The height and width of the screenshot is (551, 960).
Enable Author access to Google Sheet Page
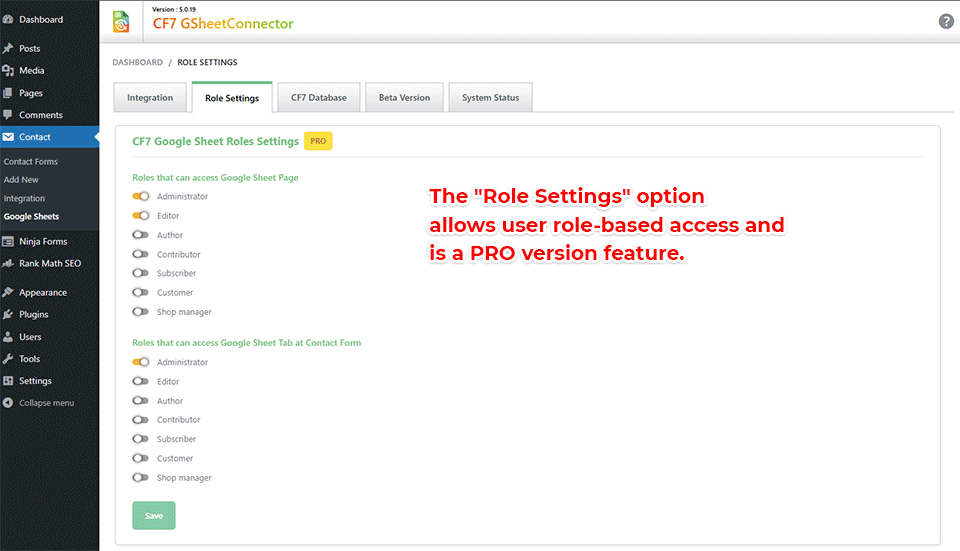click(141, 234)
